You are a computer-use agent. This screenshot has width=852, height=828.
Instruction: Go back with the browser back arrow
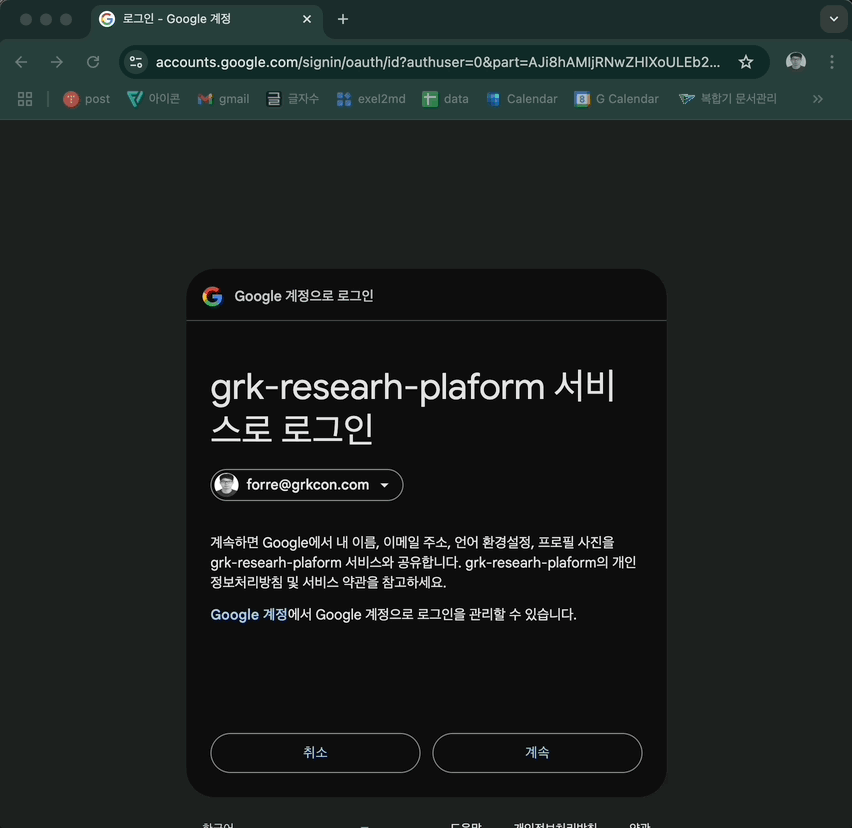click(x=21, y=62)
